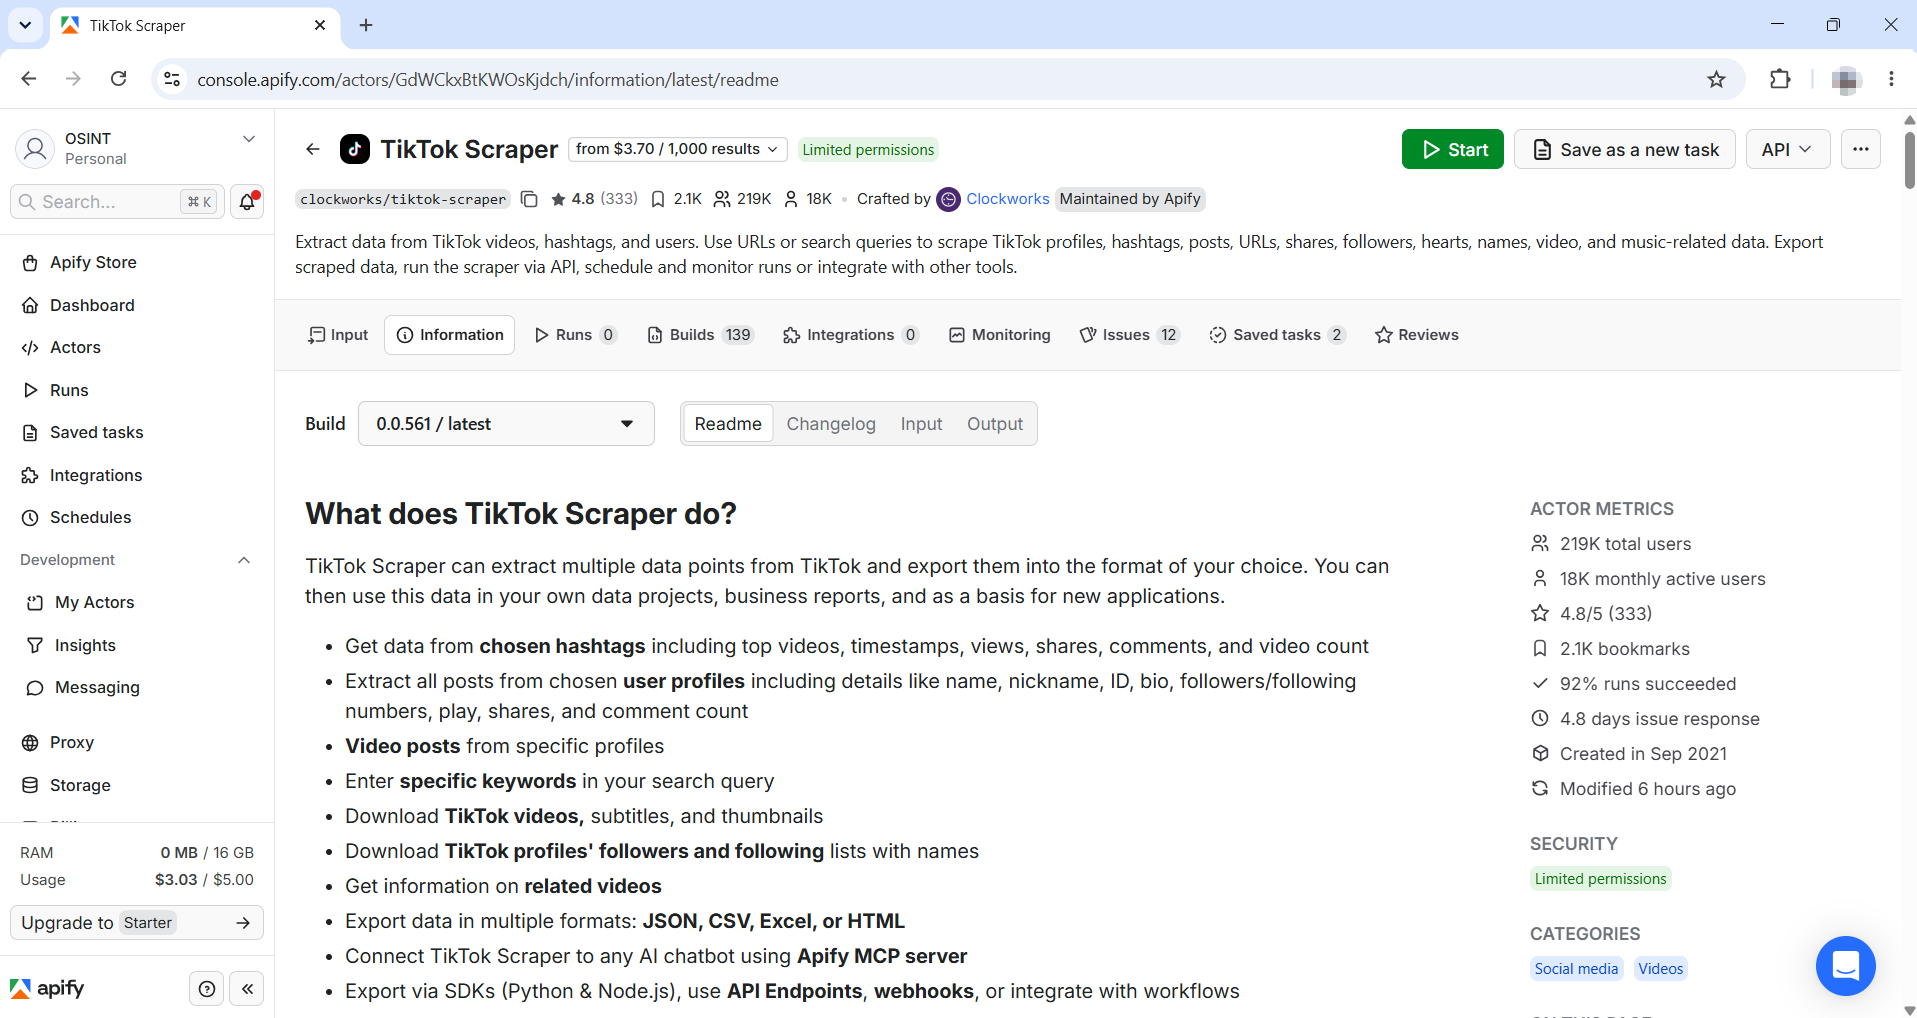The height and width of the screenshot is (1018, 1917).
Task: Open the help question mark icon
Action: pos(207,989)
